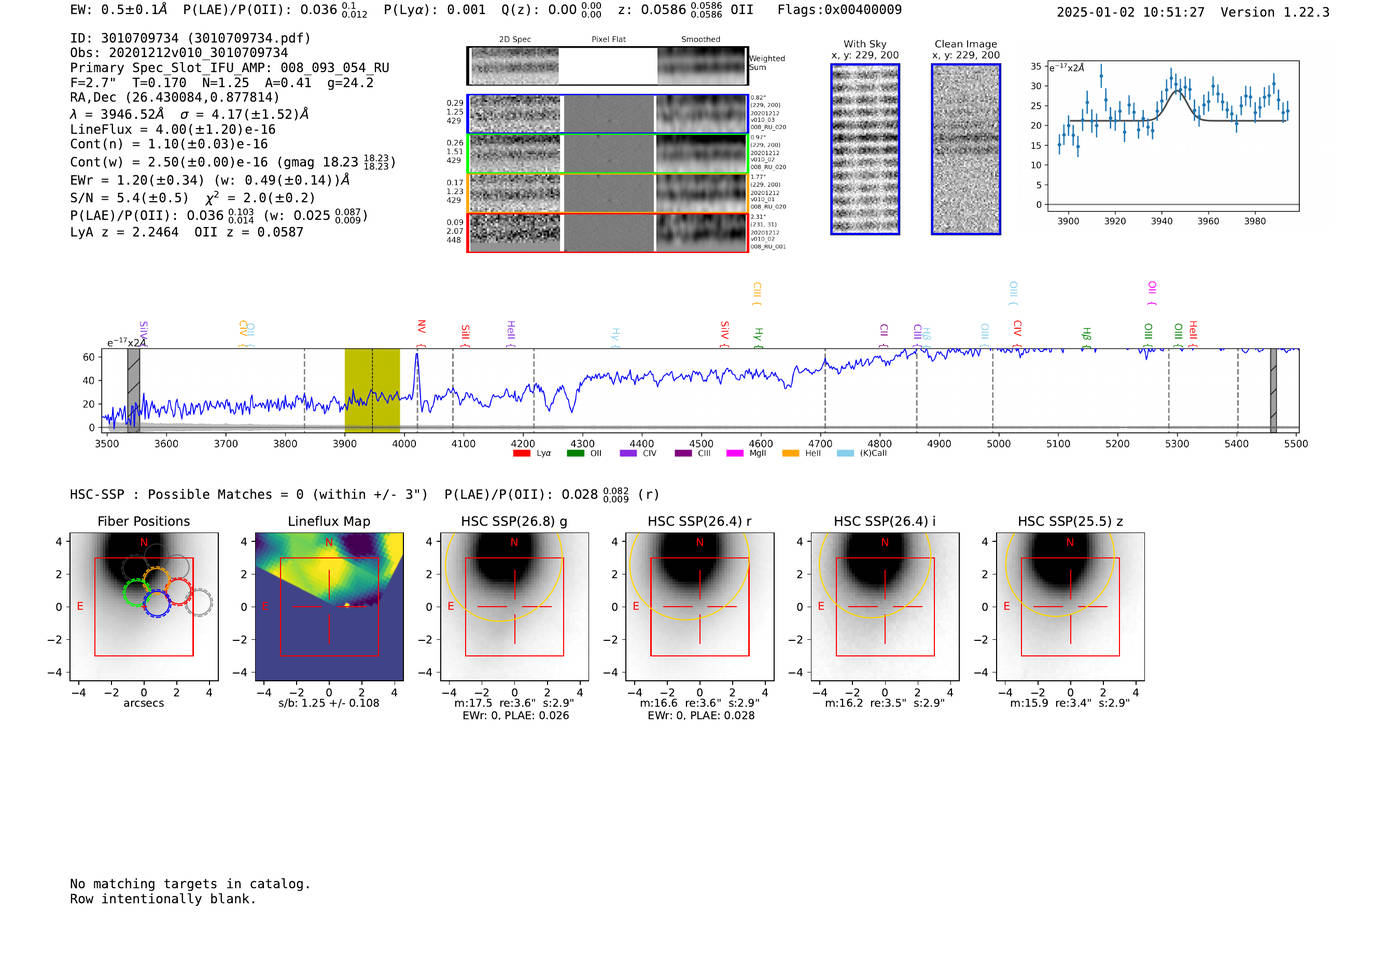Viewport: 1400px width, 953px height.
Task: Open the HSC SSP(25.5) z image
Action: click(x=1070, y=607)
